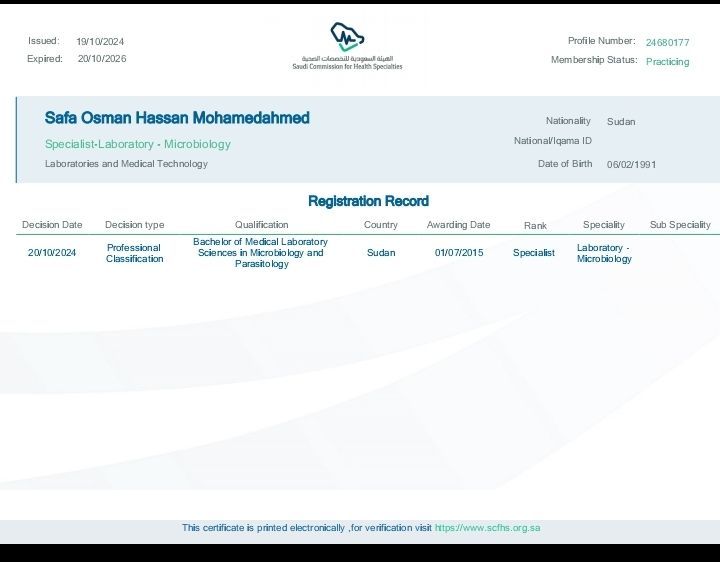Click the Registration Record heading
Viewport: 720px width, 562px height.
tap(368, 201)
